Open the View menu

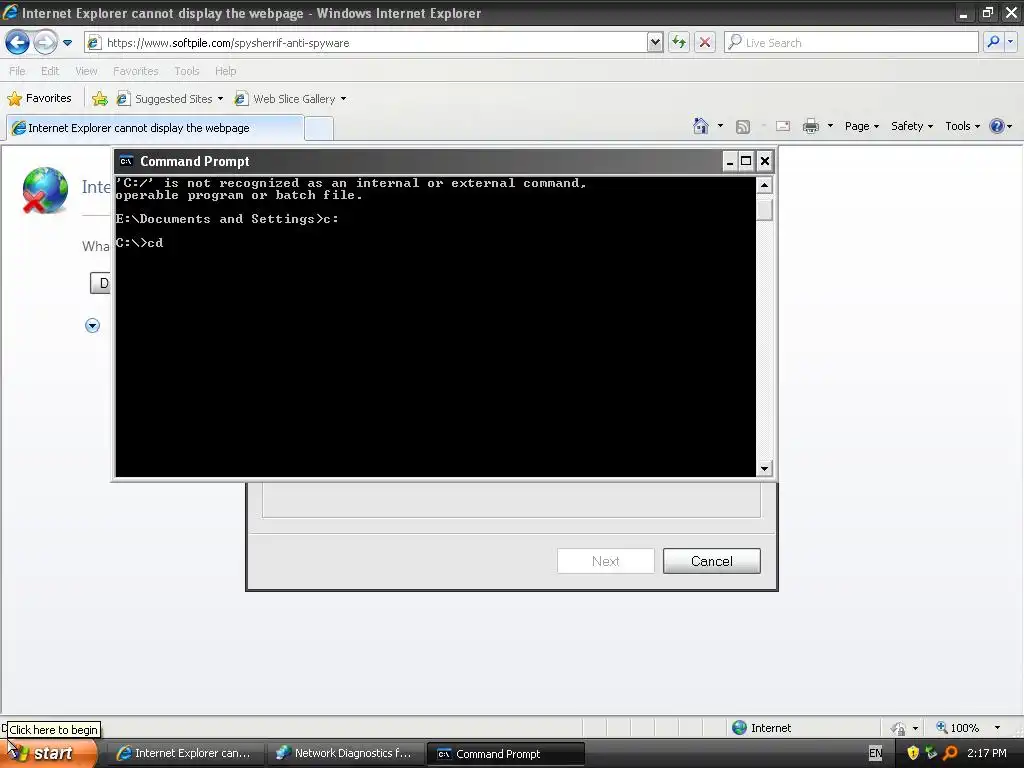click(x=86, y=71)
